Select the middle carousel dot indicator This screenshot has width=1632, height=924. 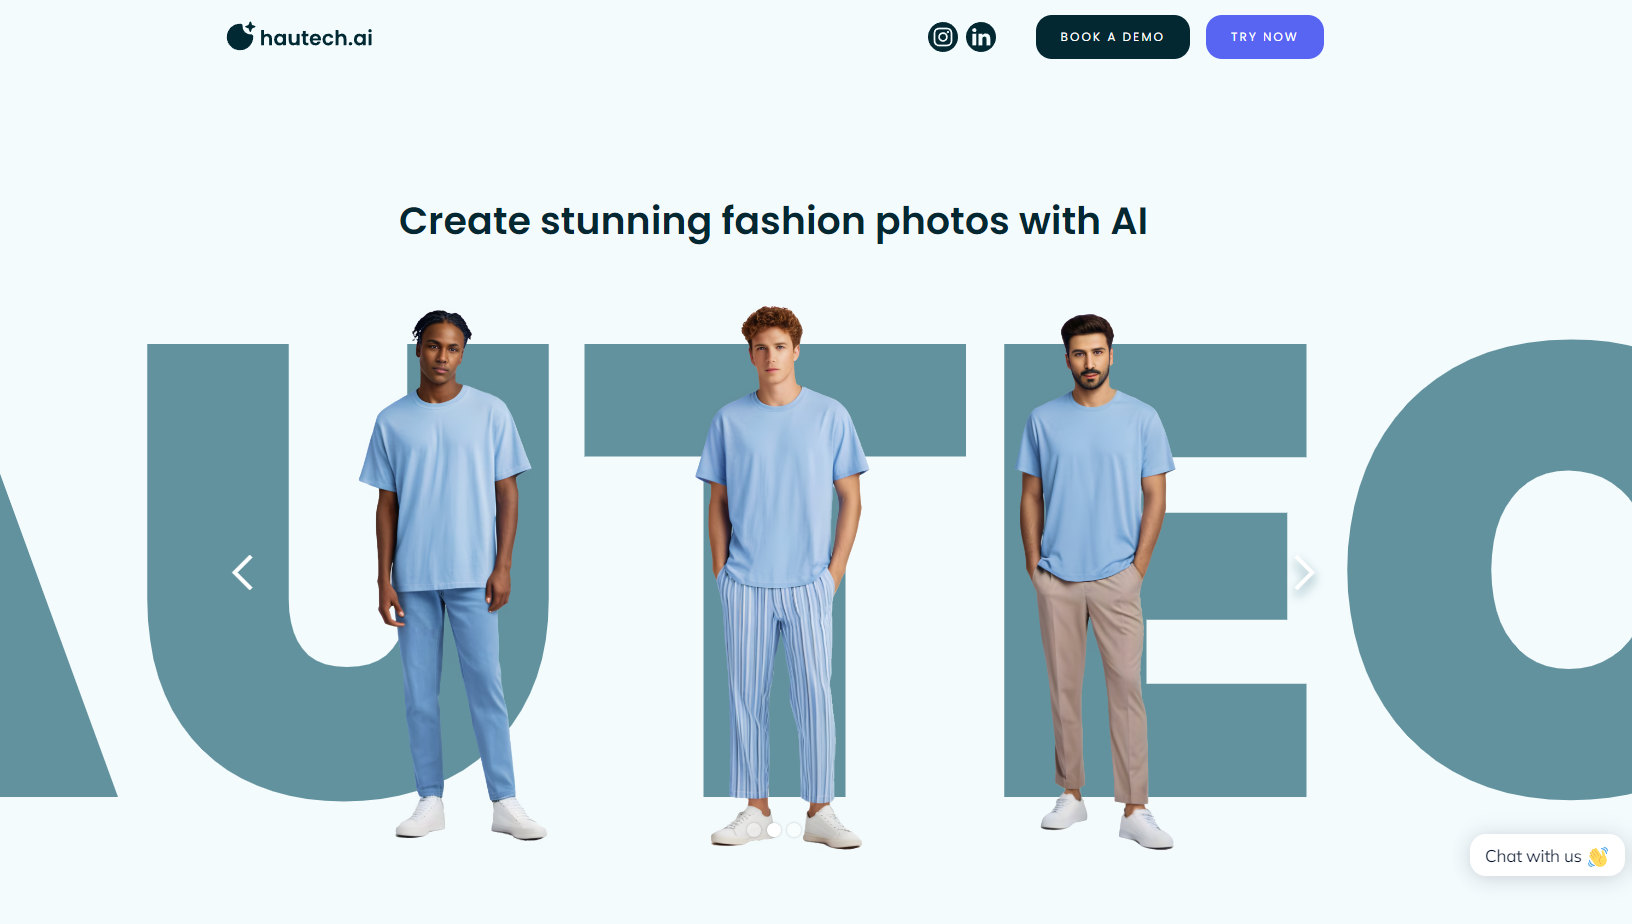pos(774,830)
